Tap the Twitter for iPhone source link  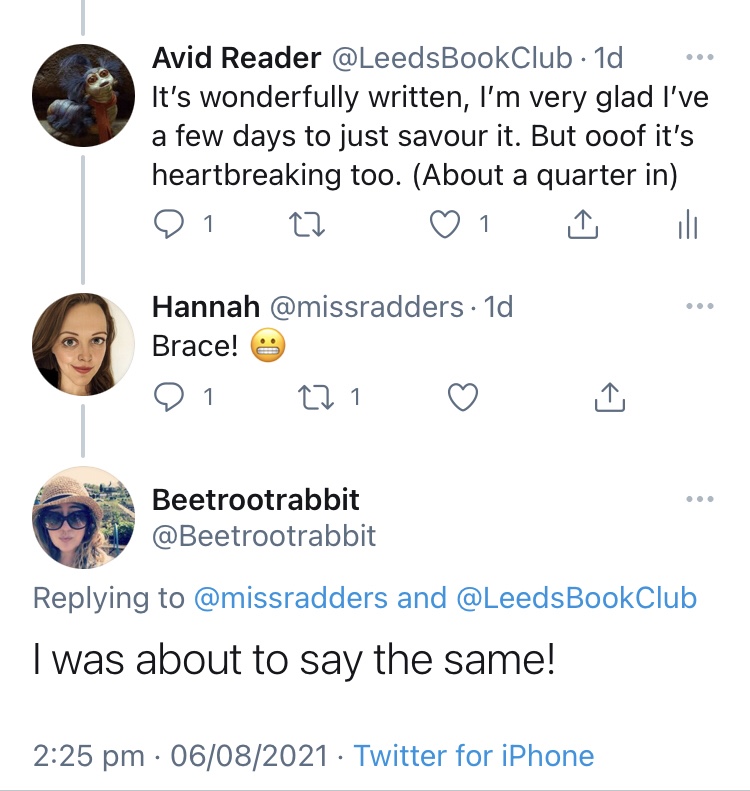tap(473, 755)
